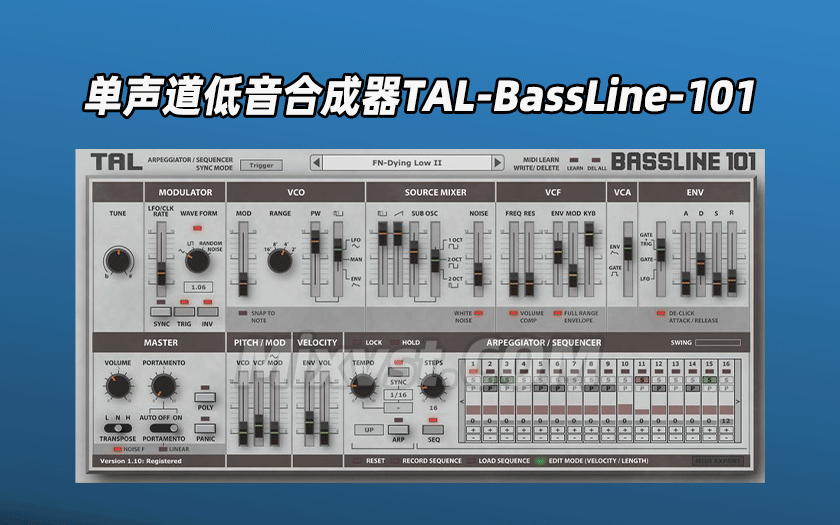Image resolution: width=840 pixels, height=525 pixels.
Task: Adjust the master VOLUME knob
Action: click(118, 386)
